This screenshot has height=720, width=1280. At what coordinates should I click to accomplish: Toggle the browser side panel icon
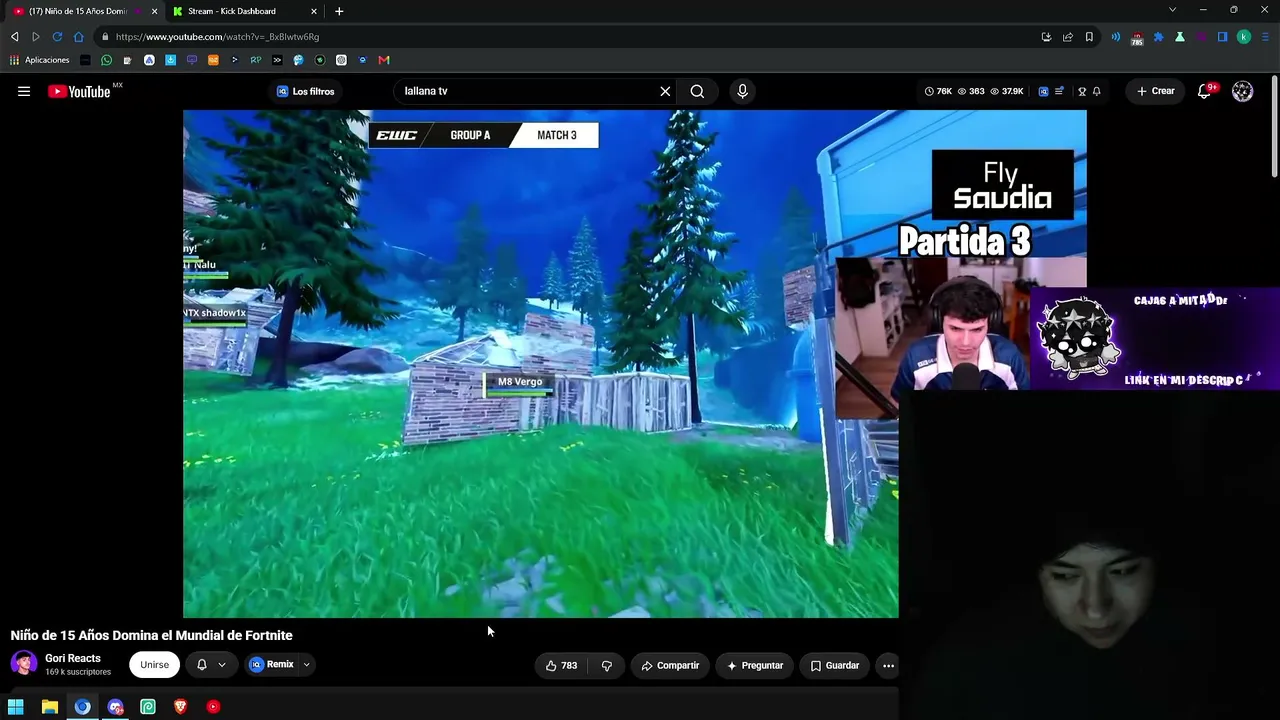tap(1222, 37)
